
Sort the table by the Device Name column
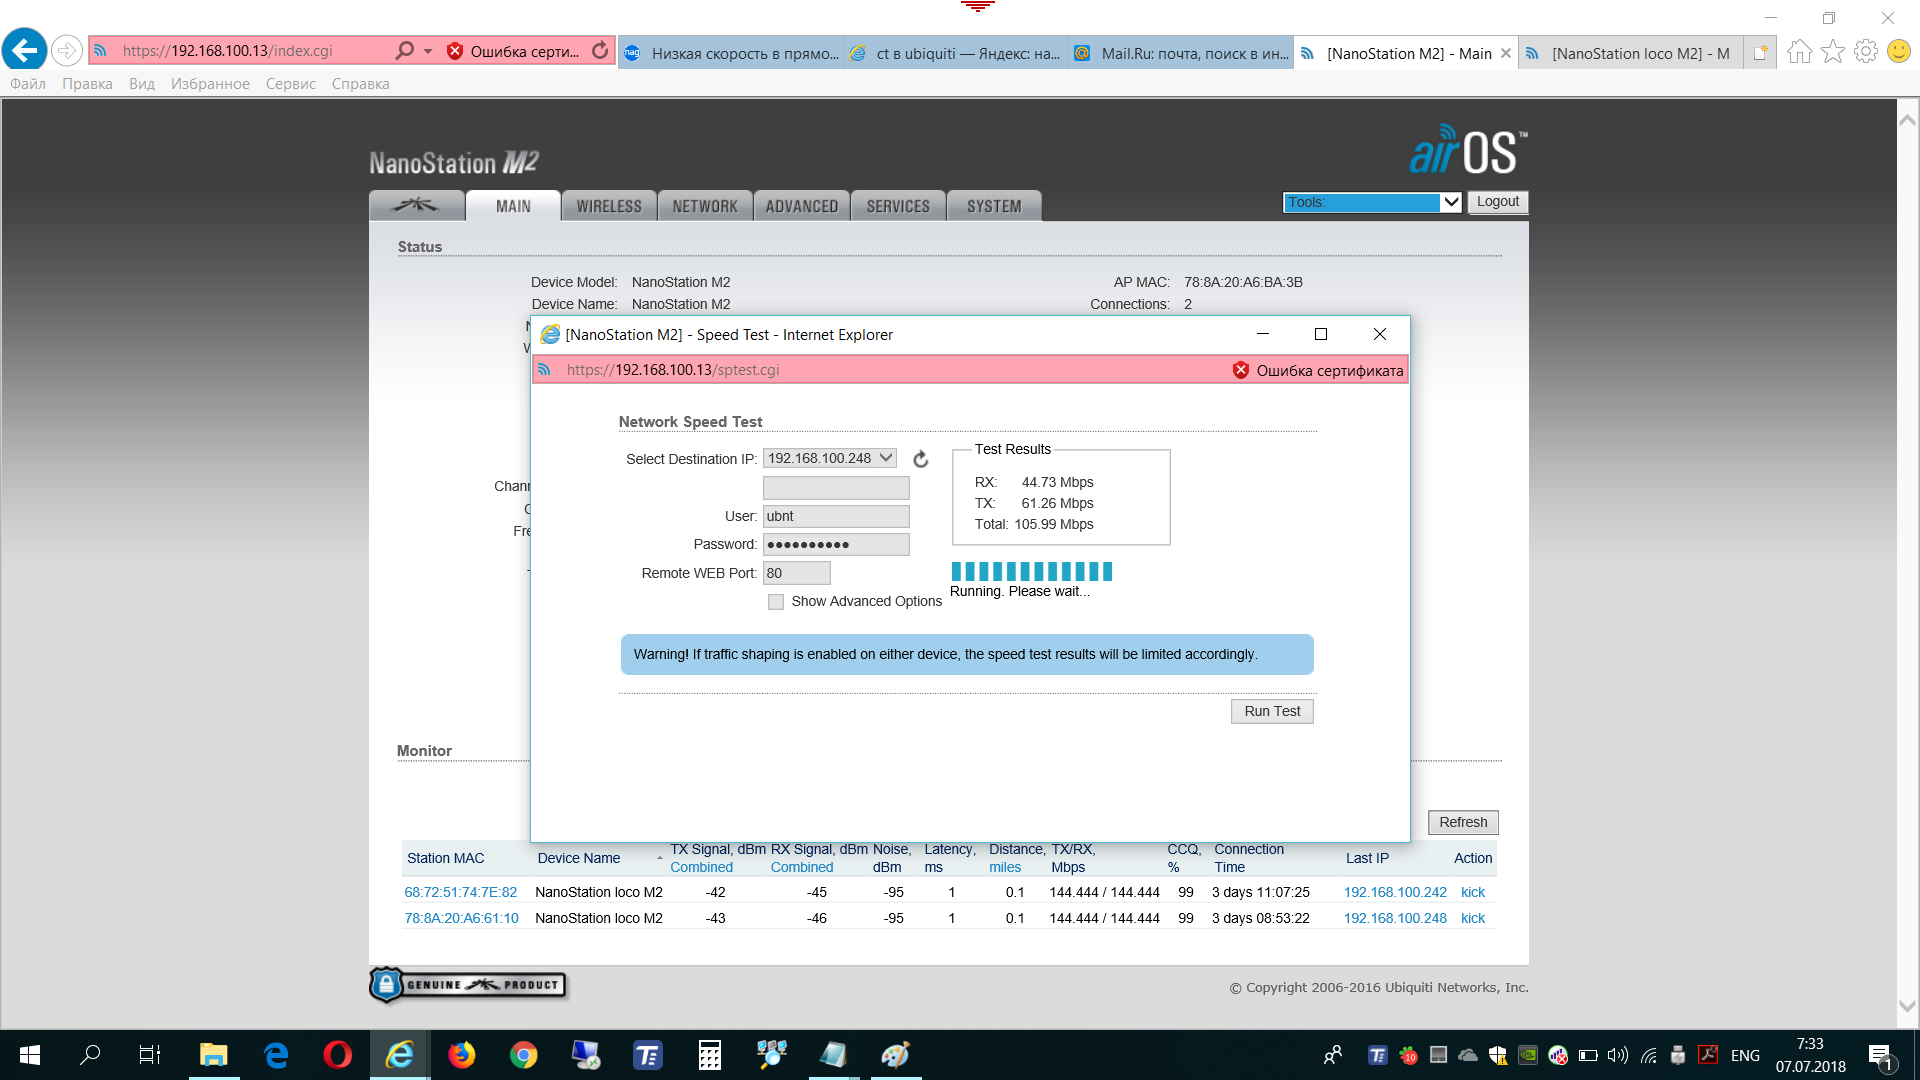[x=578, y=858]
